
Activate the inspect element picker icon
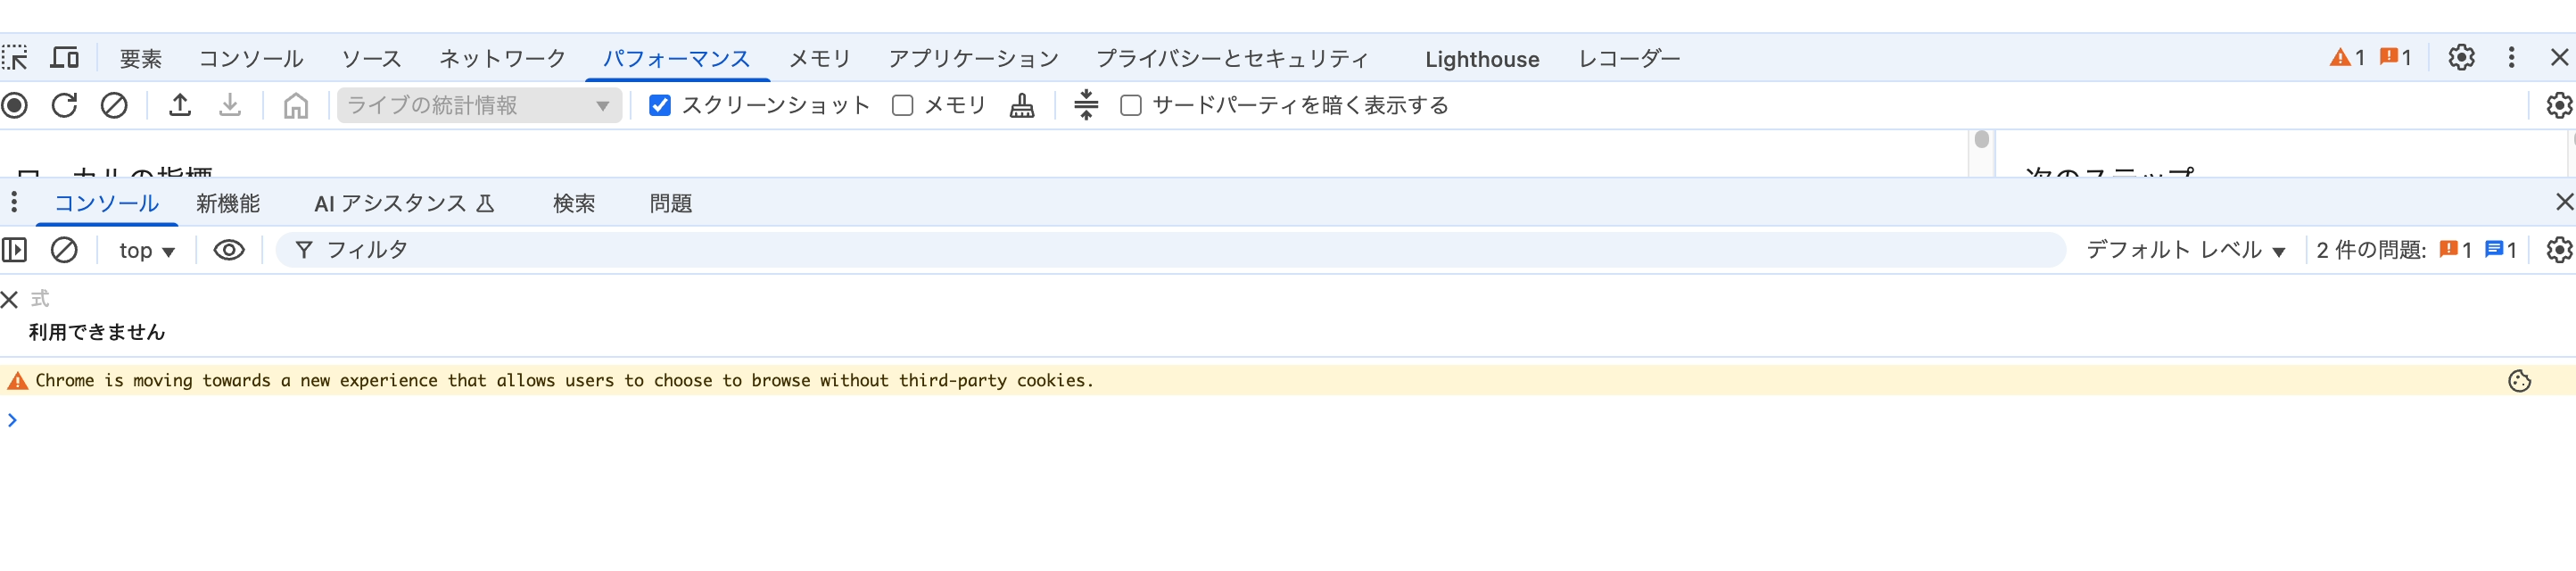(15, 58)
